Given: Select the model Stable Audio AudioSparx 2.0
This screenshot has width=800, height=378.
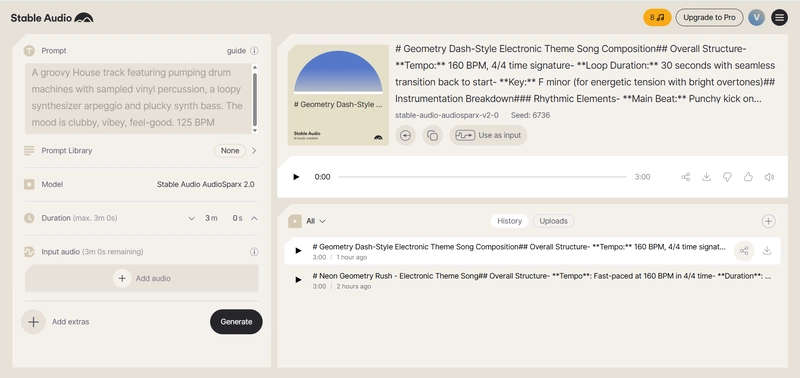Looking at the screenshot, I should click(x=206, y=184).
